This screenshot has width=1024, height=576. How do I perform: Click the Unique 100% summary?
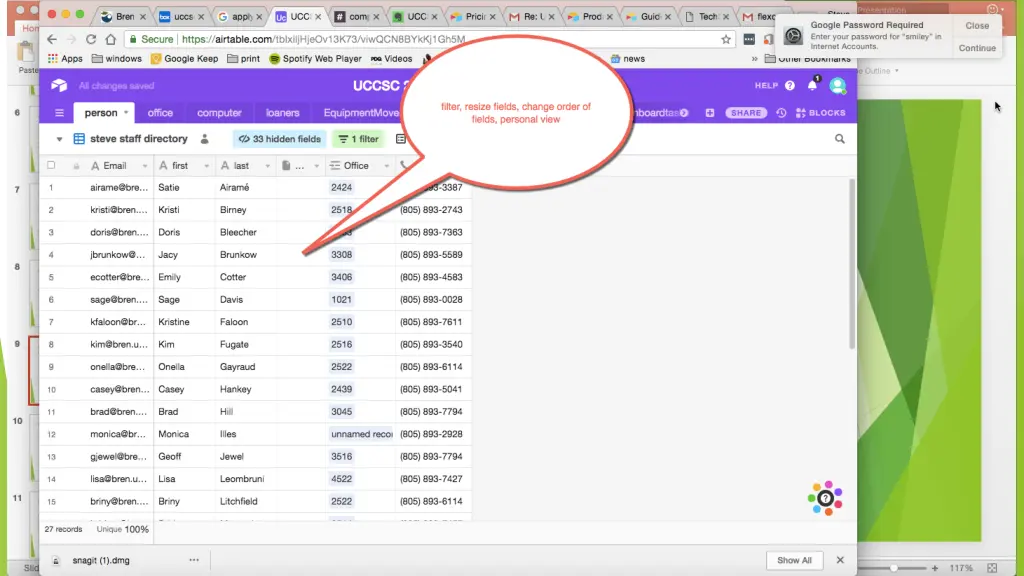pos(122,529)
